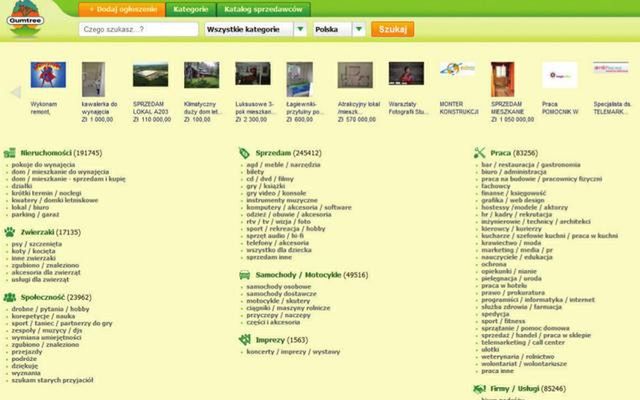Click samochody osobowe link
The height and width of the screenshot is (400, 640).
(278, 287)
